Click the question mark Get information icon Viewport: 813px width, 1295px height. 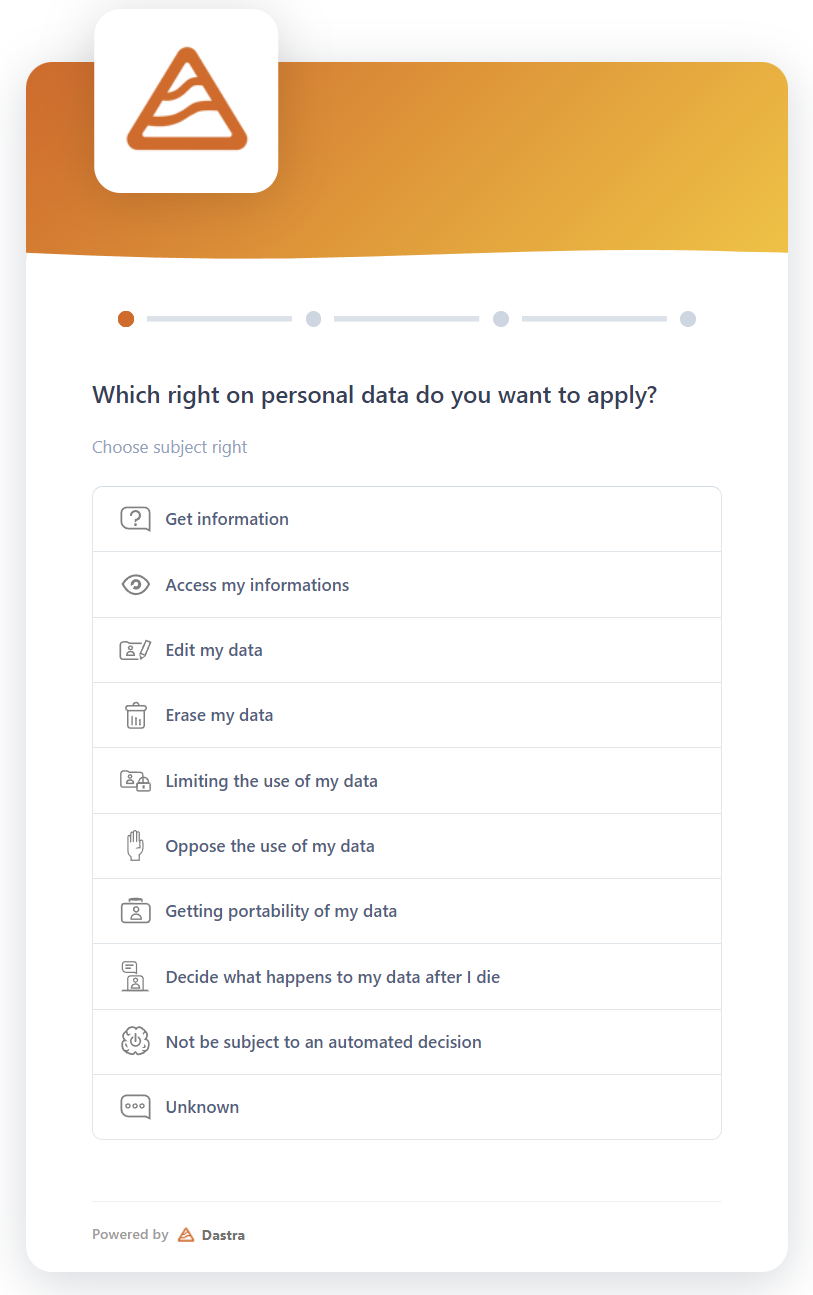tap(135, 519)
